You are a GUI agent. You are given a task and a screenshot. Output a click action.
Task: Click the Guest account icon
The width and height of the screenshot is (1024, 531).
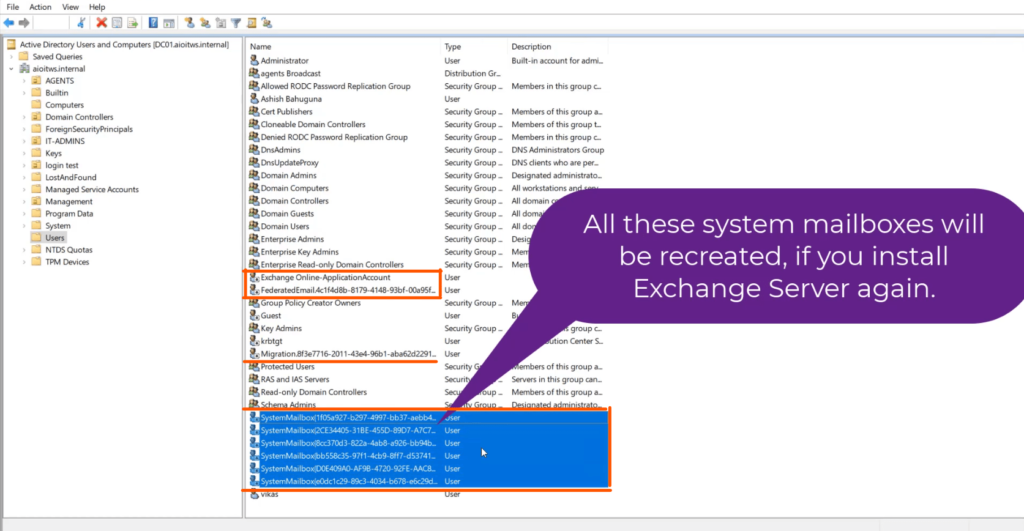(x=254, y=315)
